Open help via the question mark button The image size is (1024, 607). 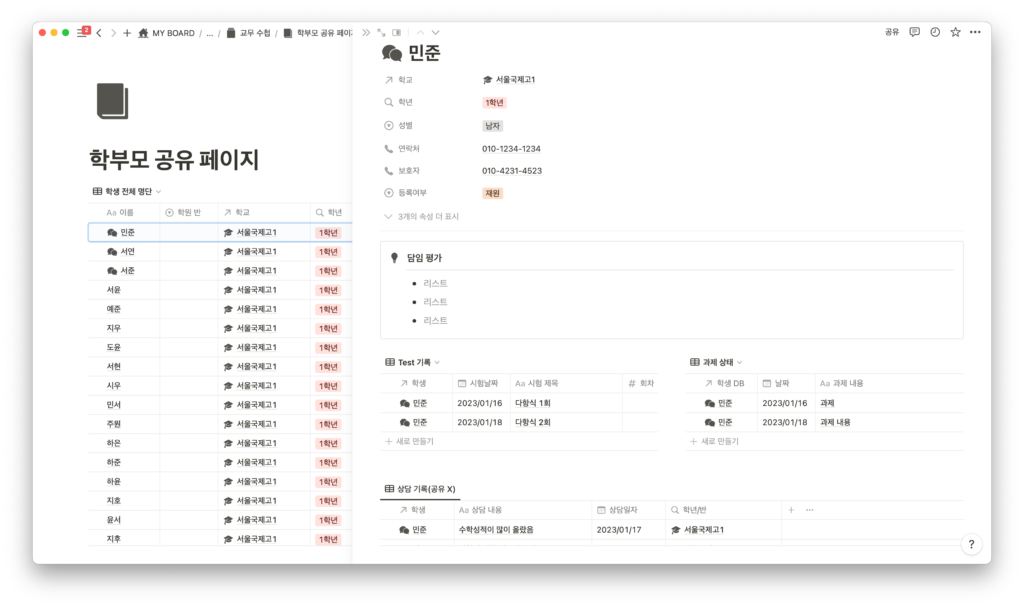970,544
